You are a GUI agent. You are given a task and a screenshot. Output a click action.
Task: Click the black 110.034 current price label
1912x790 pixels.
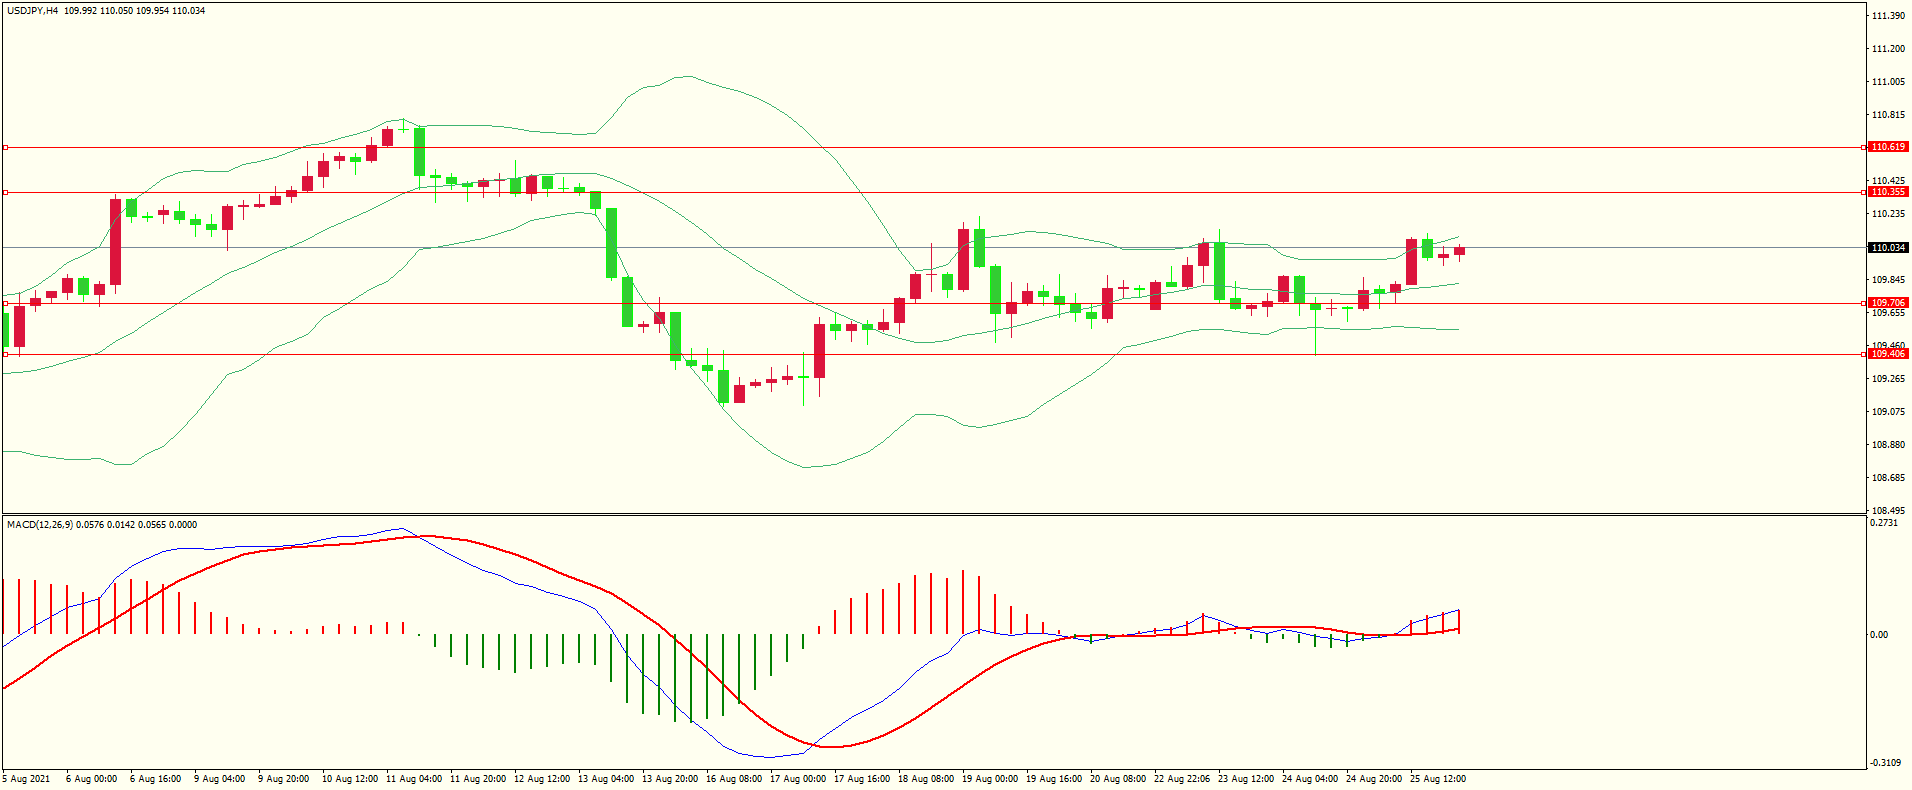pyautogui.click(x=1888, y=248)
